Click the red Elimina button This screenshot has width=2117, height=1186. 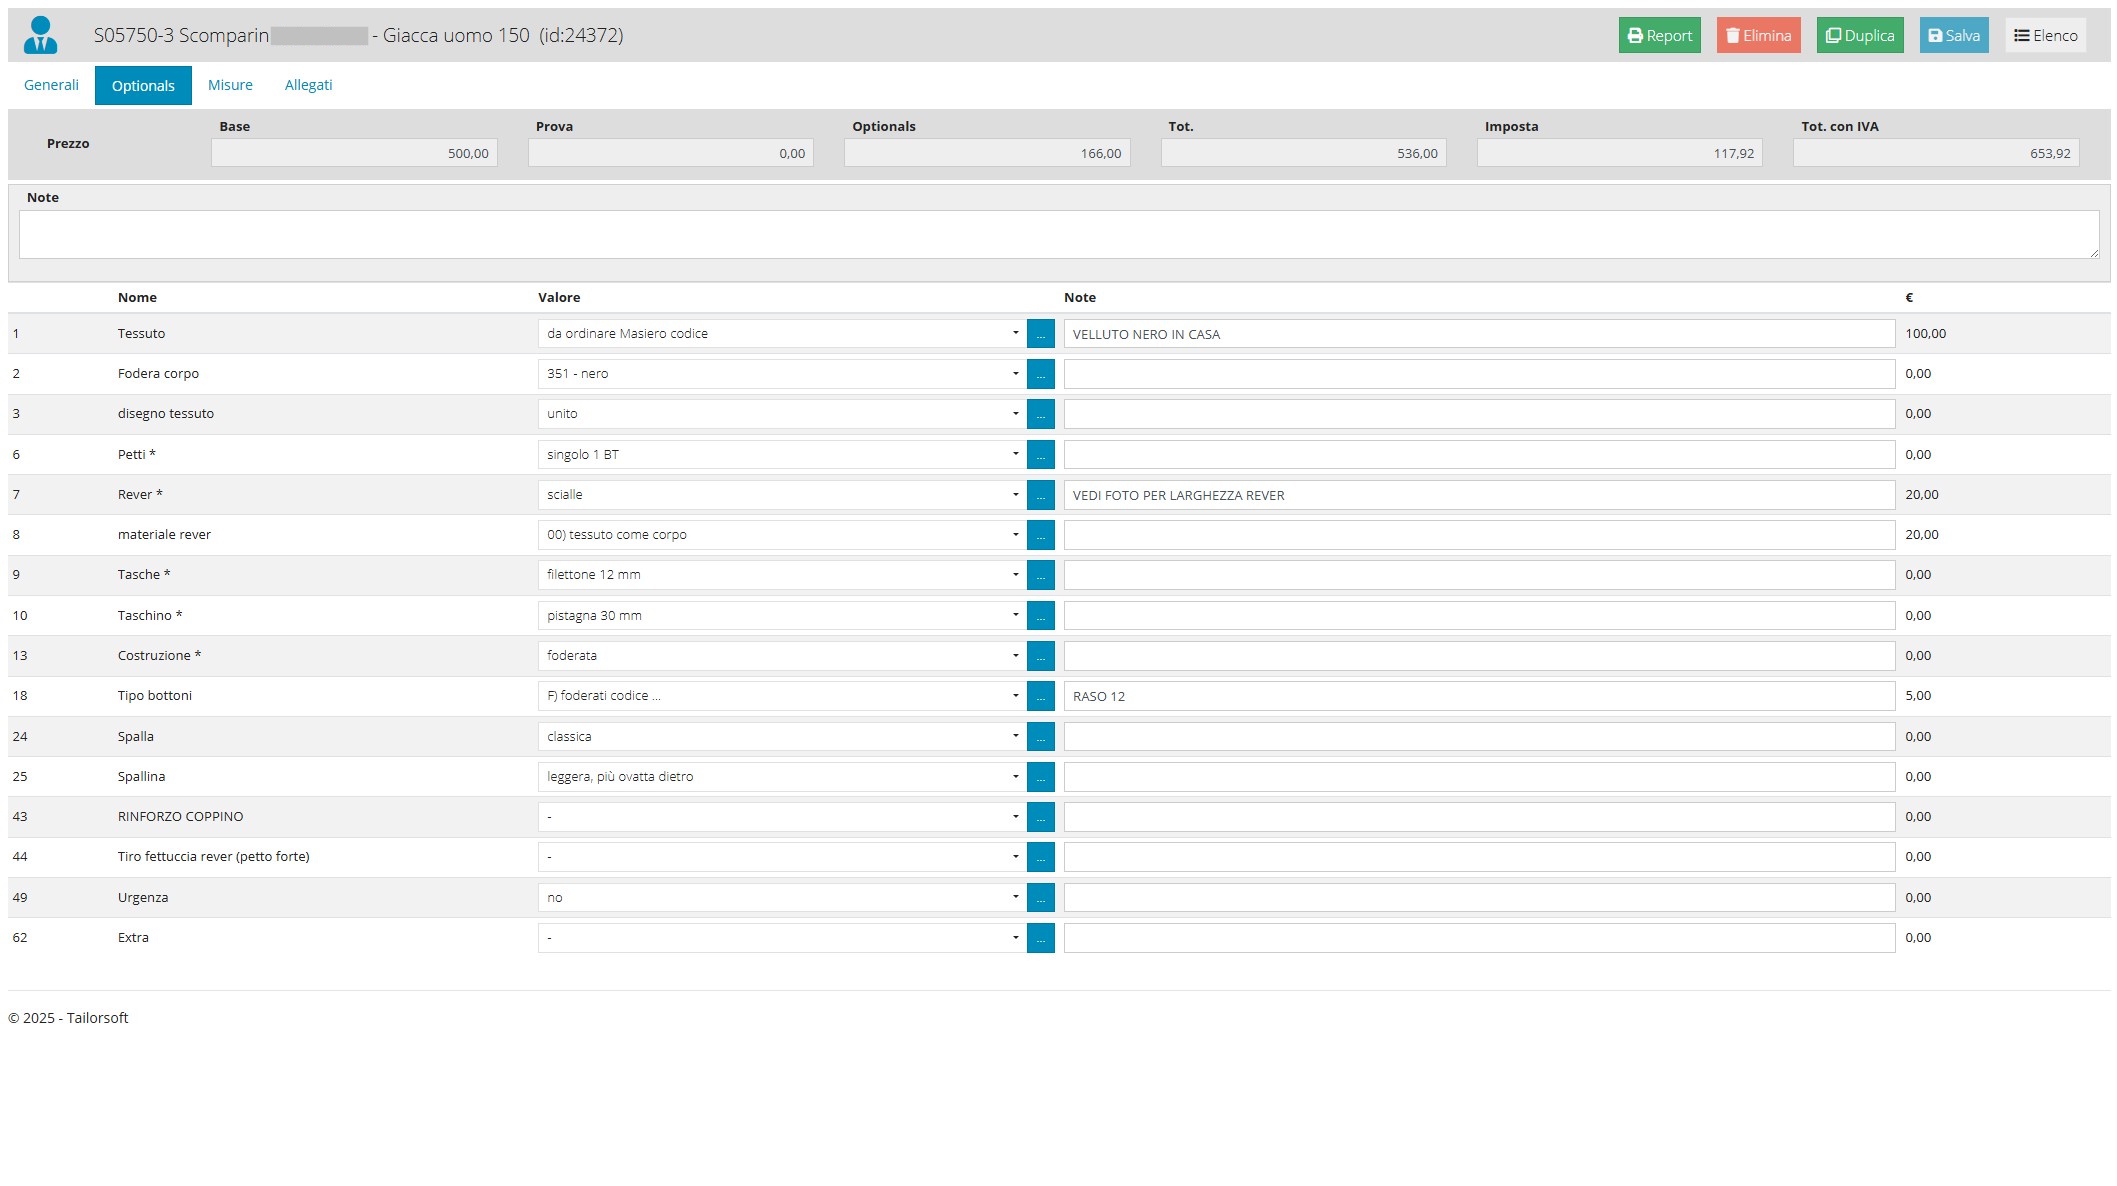pyautogui.click(x=1758, y=36)
